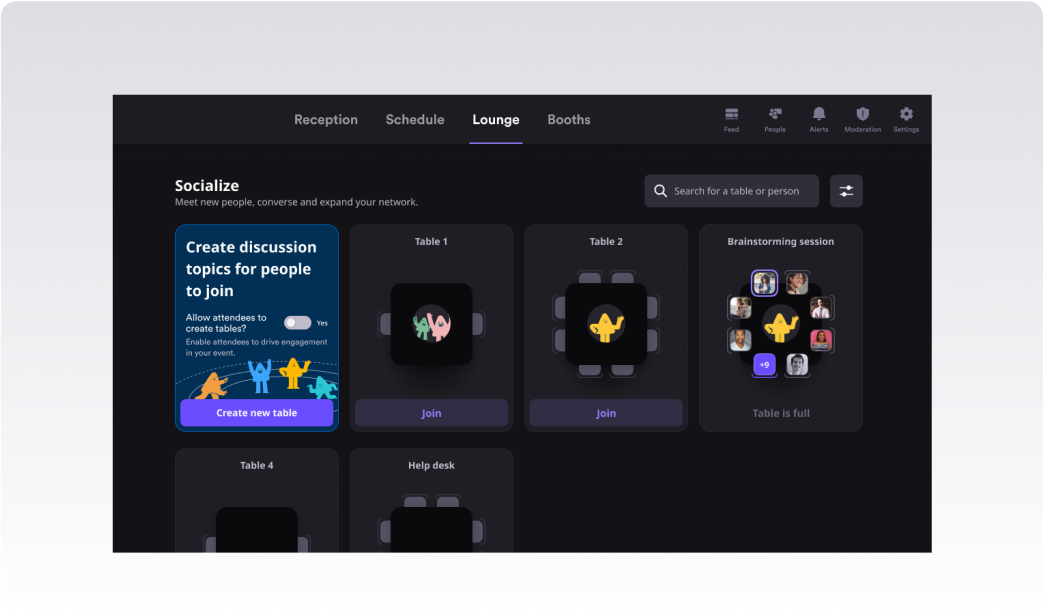
Task: Toggle allow attendees to create tables
Action: (x=297, y=323)
